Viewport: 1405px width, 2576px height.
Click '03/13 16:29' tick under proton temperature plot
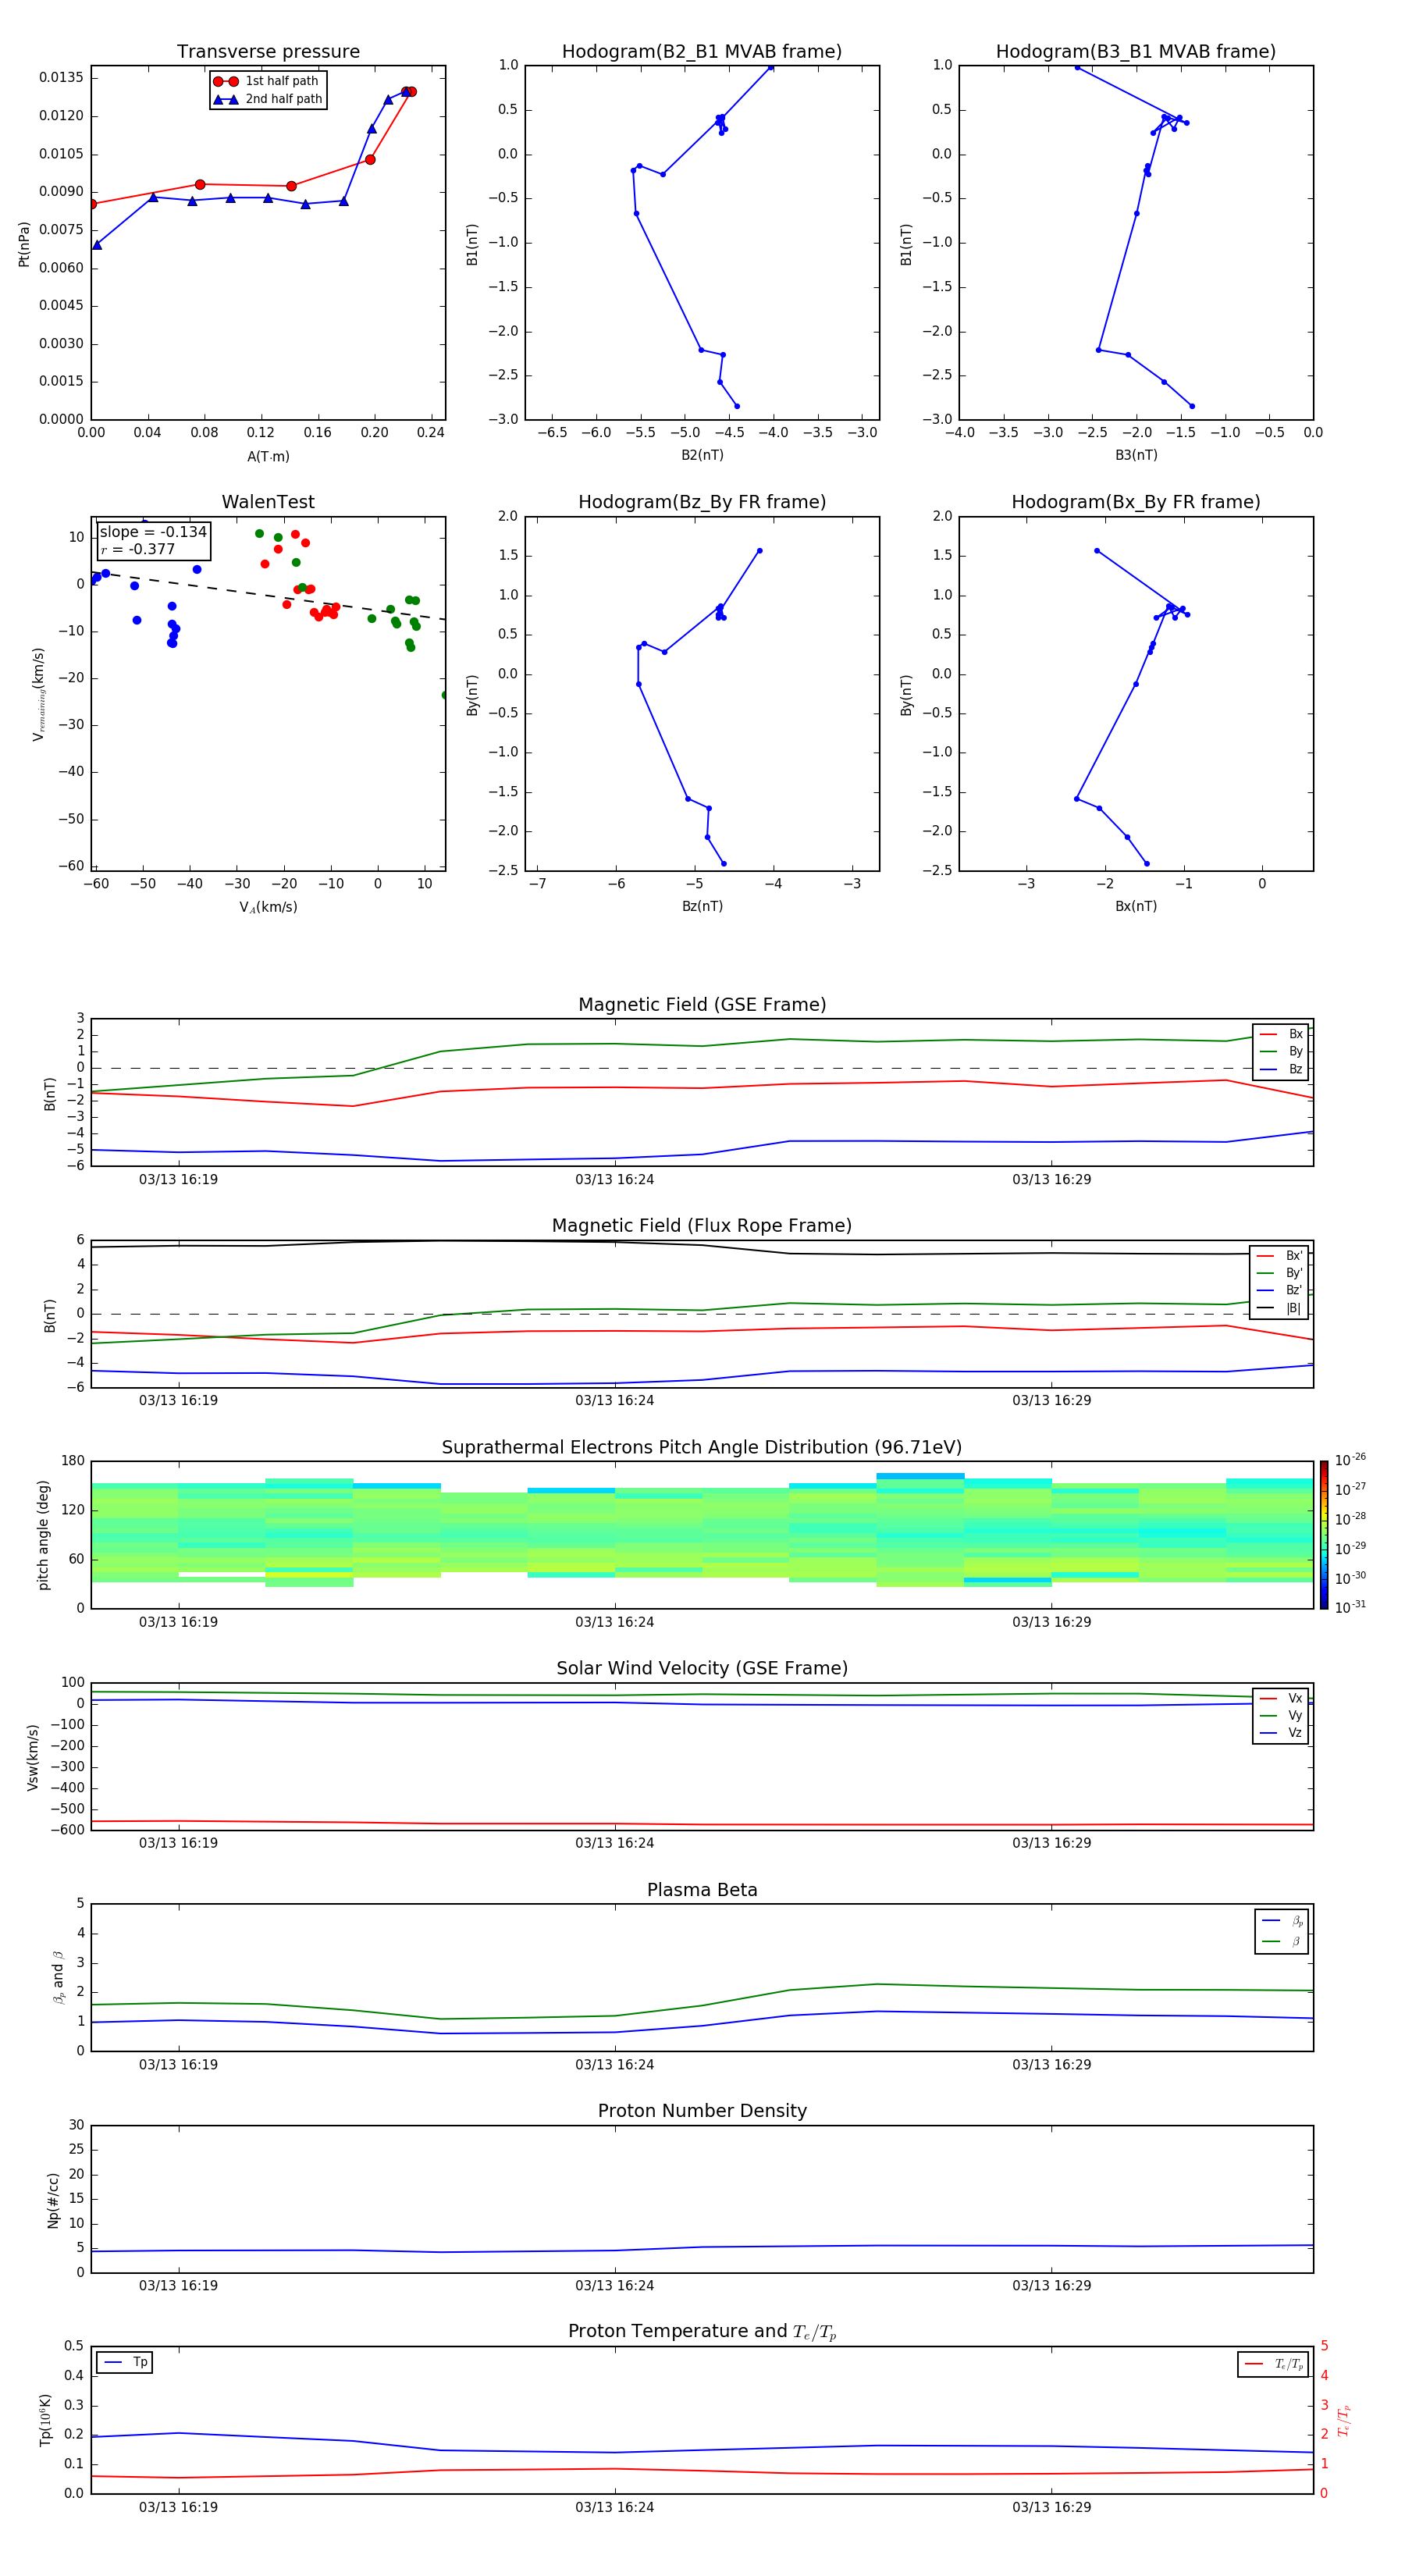click(1051, 2507)
